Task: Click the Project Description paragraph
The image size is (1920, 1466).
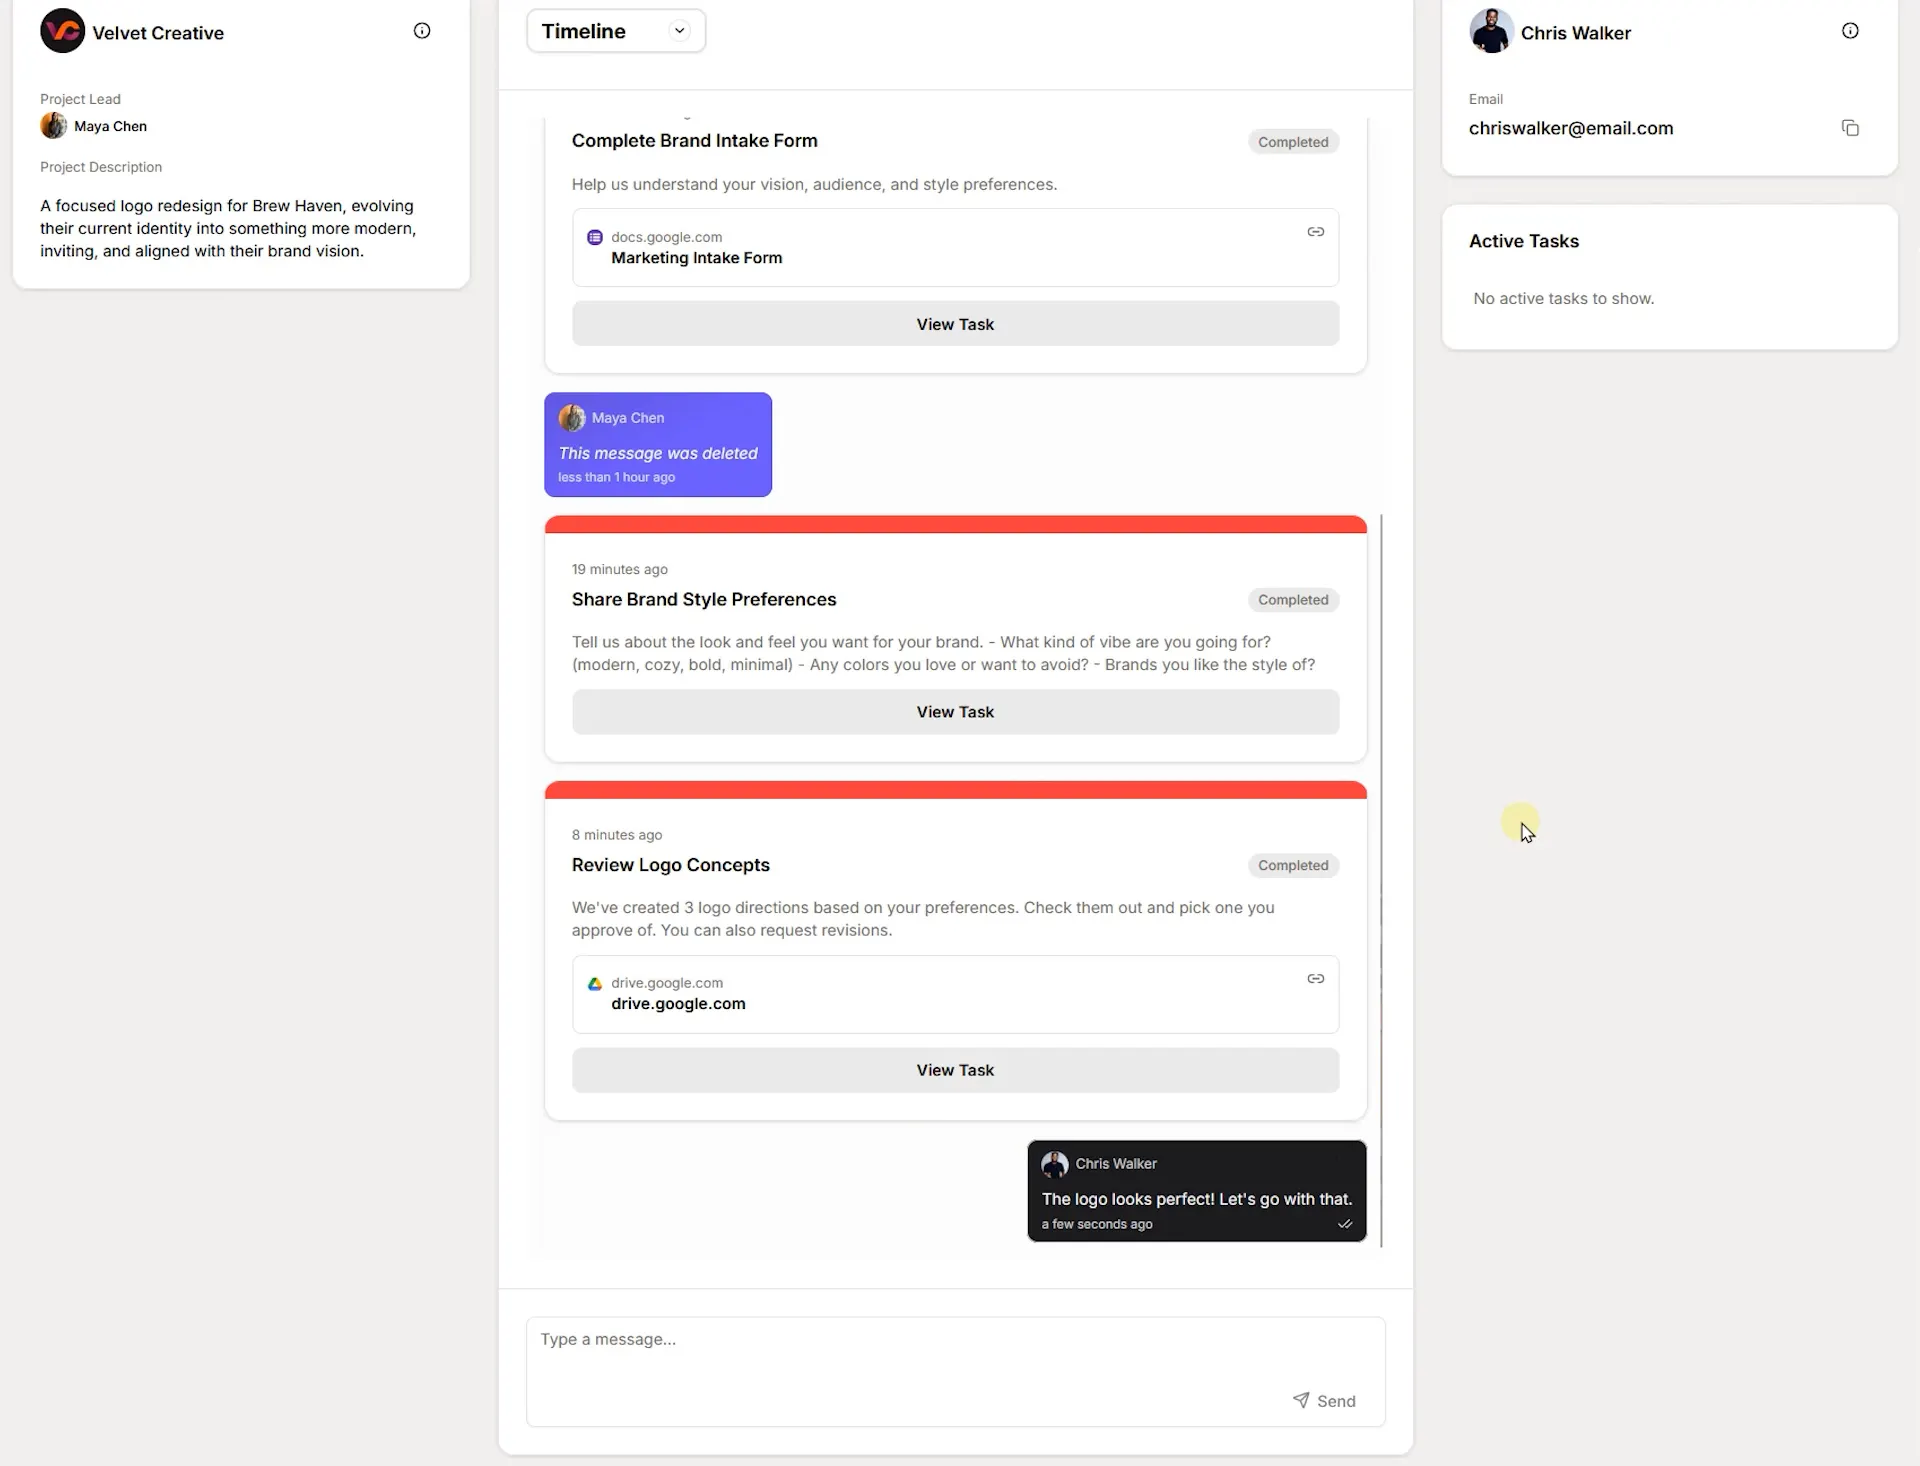Action: 228,228
